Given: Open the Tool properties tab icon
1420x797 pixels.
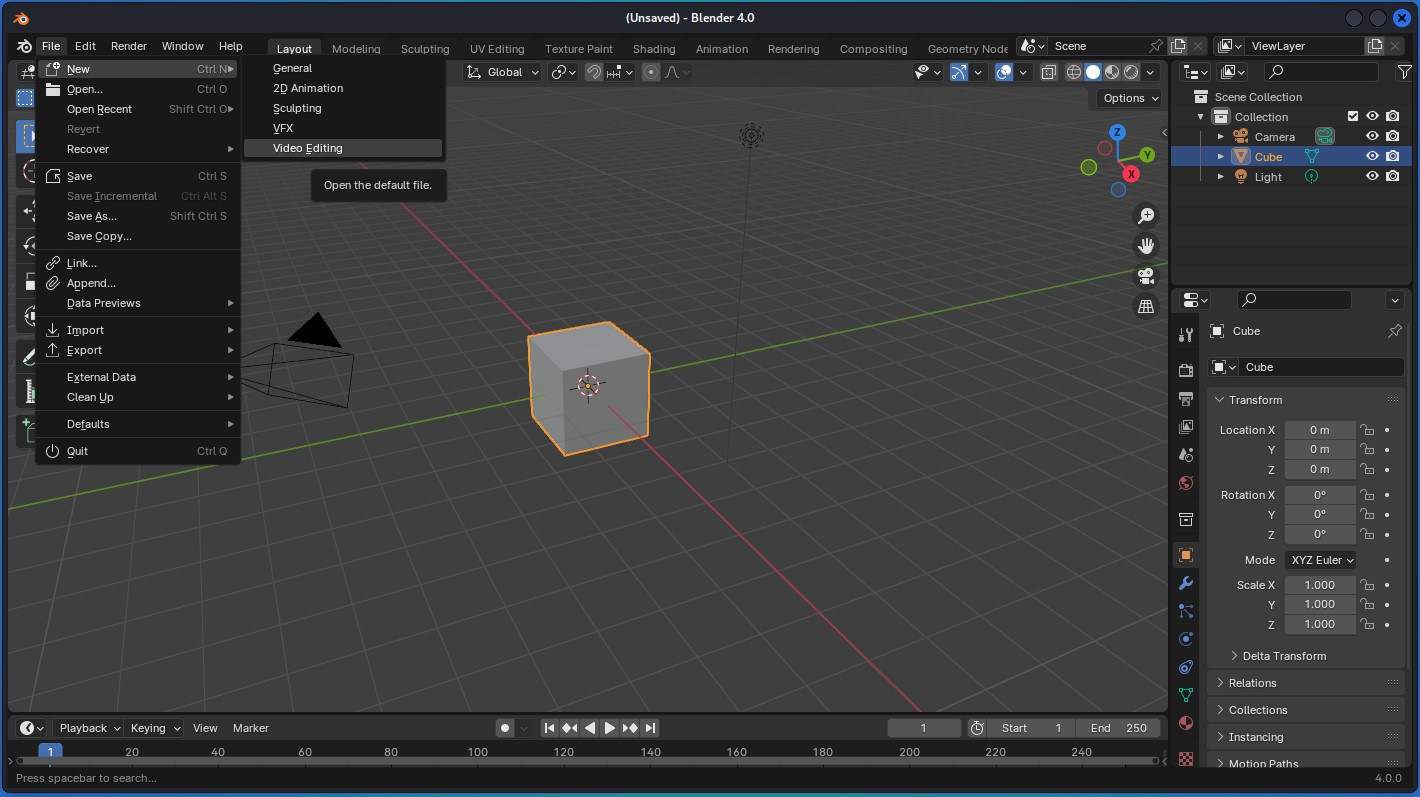Looking at the screenshot, I should [1186, 334].
